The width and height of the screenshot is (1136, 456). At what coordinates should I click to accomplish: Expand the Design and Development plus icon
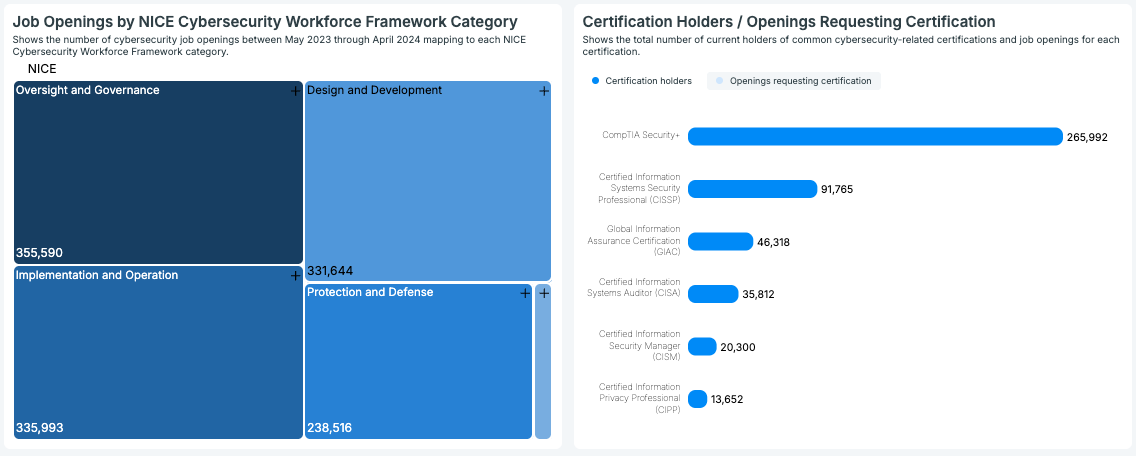[544, 91]
